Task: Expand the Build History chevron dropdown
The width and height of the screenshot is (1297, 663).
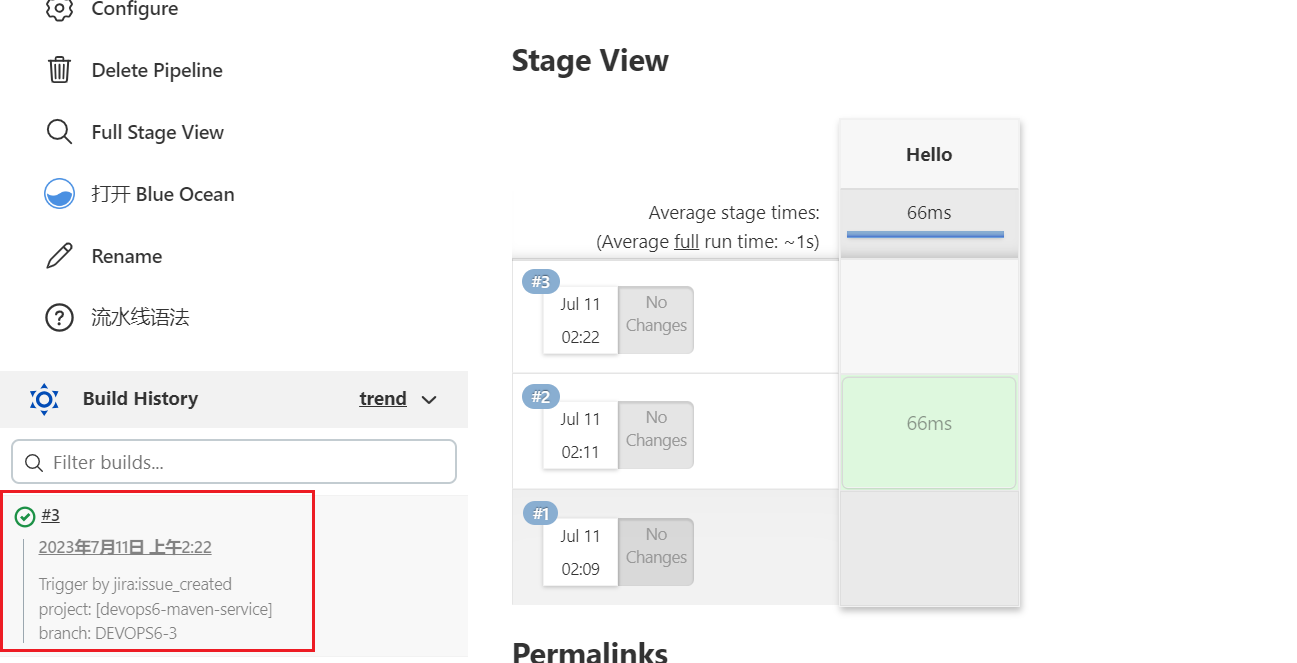Action: tap(429, 400)
